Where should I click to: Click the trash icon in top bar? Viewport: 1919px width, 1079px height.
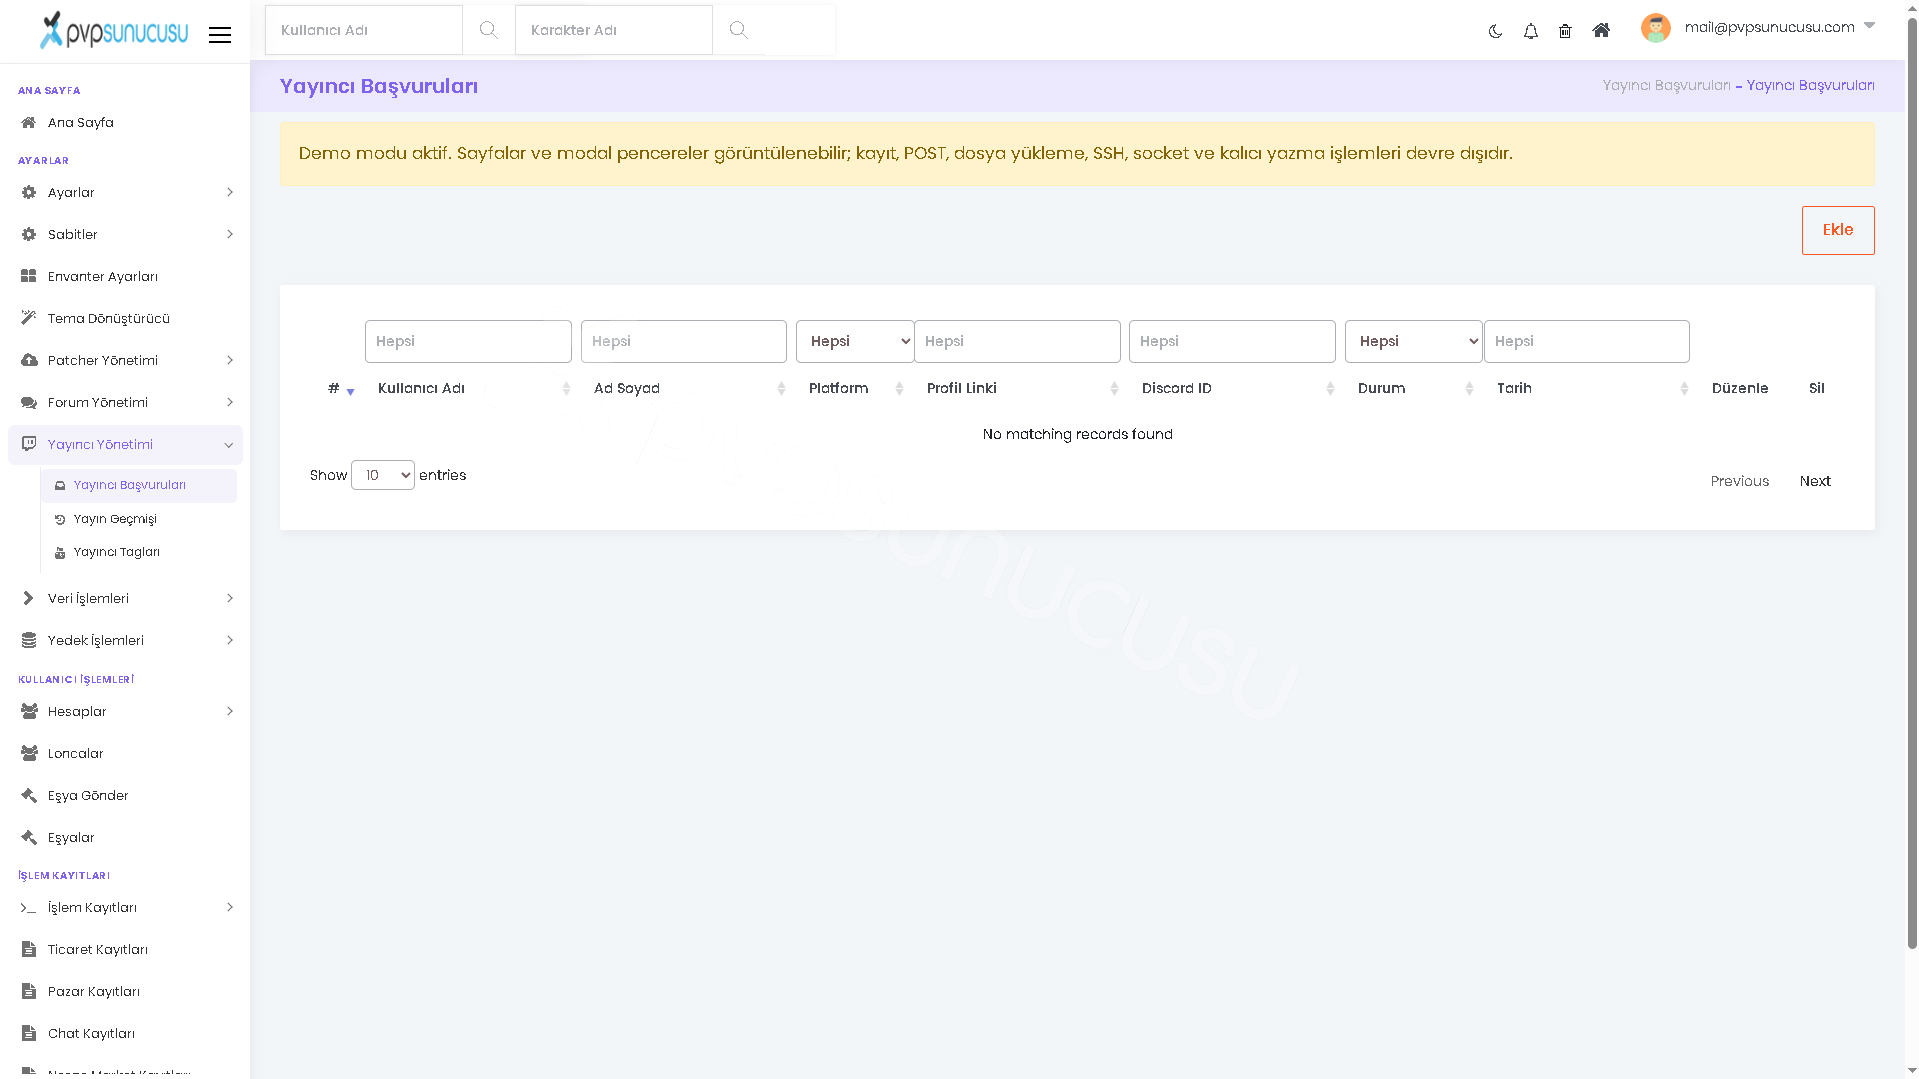(x=1565, y=31)
